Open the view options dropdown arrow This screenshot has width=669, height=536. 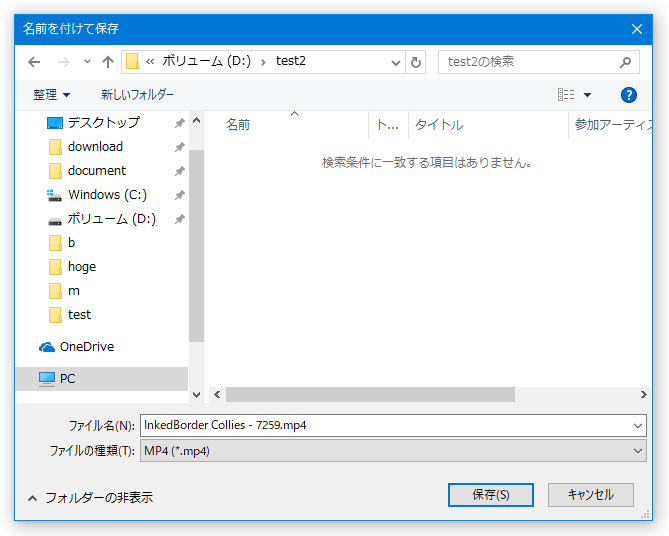click(588, 95)
